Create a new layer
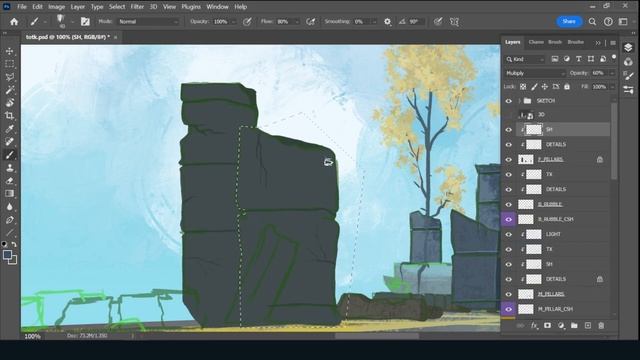The width and height of the screenshot is (640, 360). 588,325
